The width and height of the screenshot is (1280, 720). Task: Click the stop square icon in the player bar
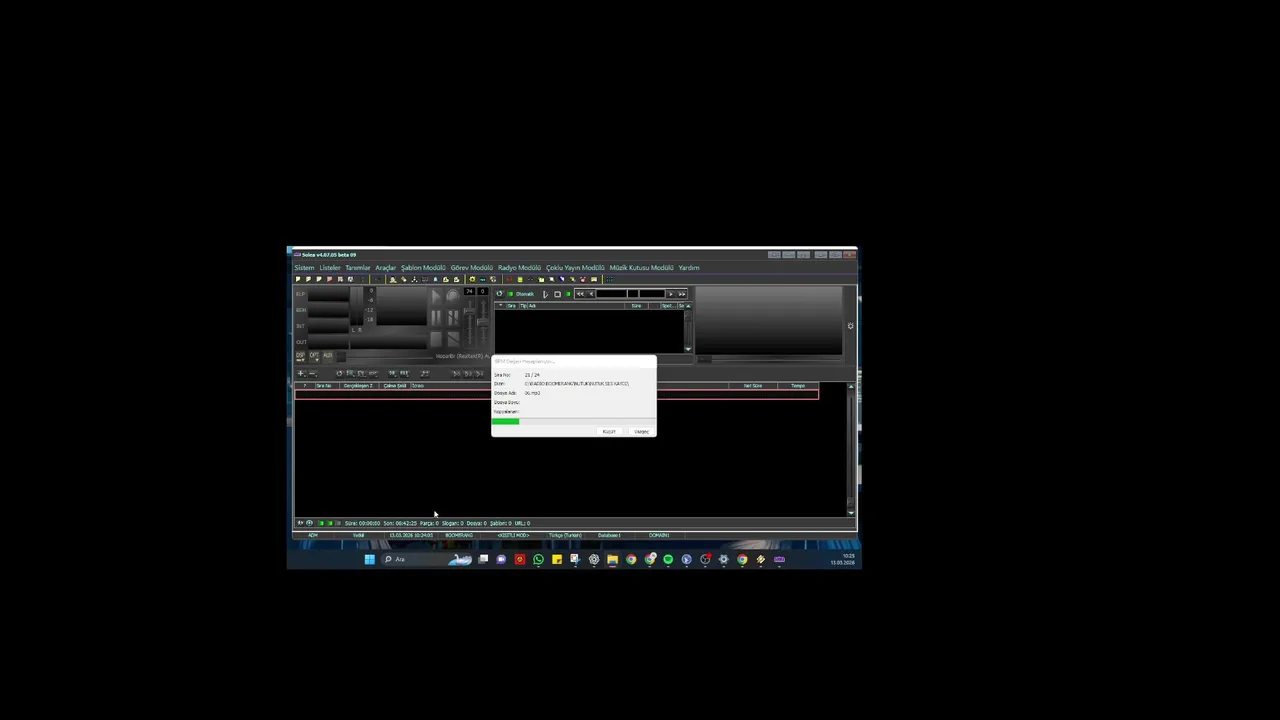click(557, 294)
